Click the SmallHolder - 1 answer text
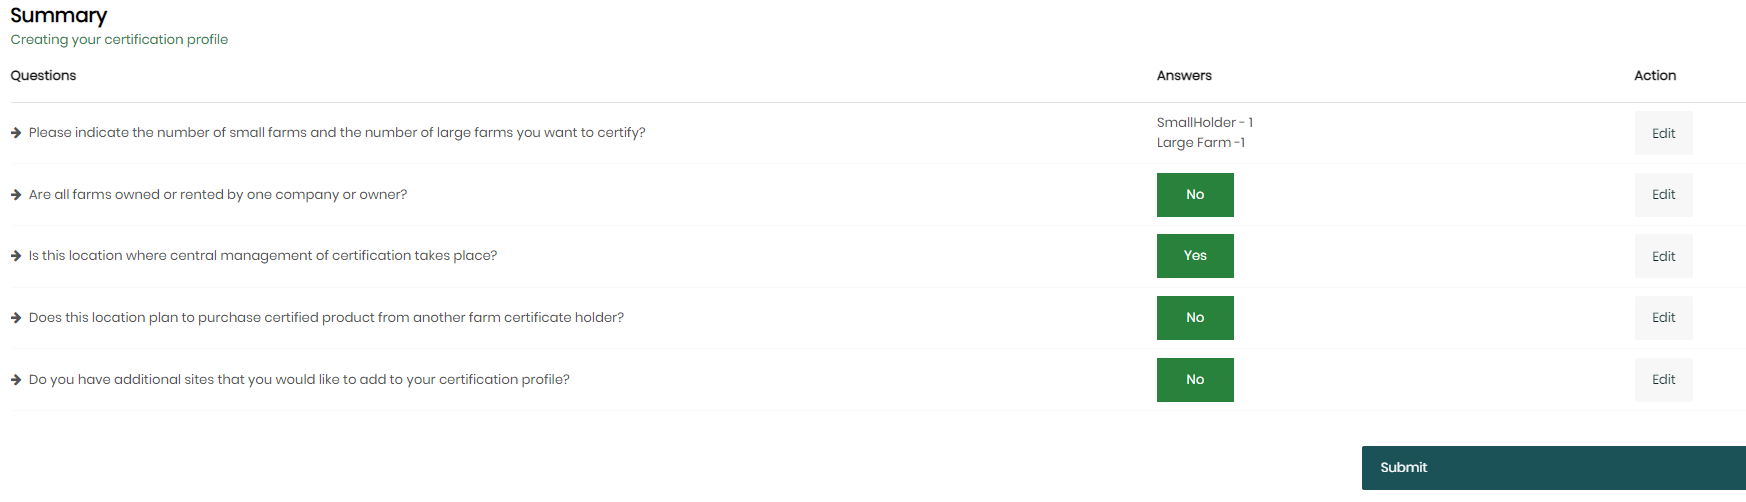1746x502 pixels. (x=1205, y=122)
